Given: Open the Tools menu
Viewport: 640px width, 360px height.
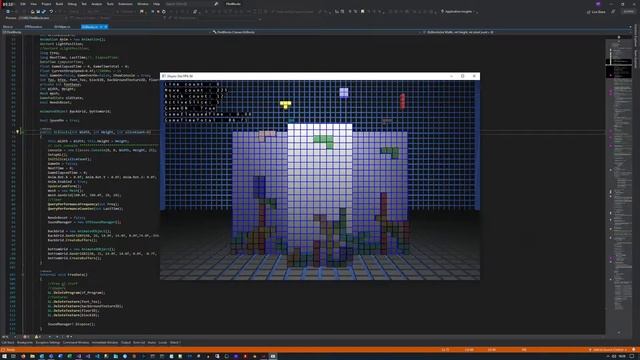Looking at the screenshot, I should 110,4.
